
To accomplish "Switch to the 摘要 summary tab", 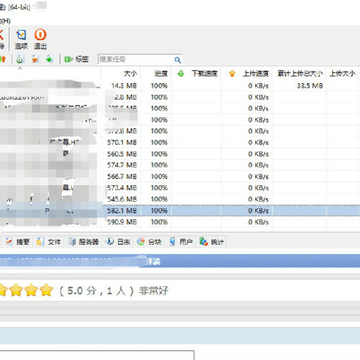I will pyautogui.click(x=18, y=242).
